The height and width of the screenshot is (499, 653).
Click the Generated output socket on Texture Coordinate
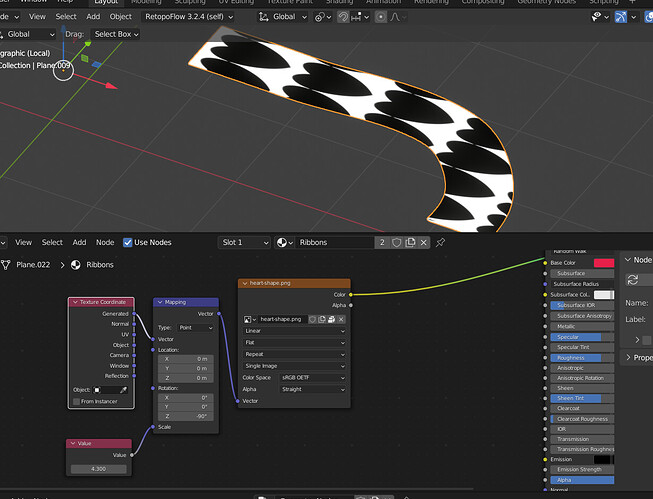click(x=134, y=314)
